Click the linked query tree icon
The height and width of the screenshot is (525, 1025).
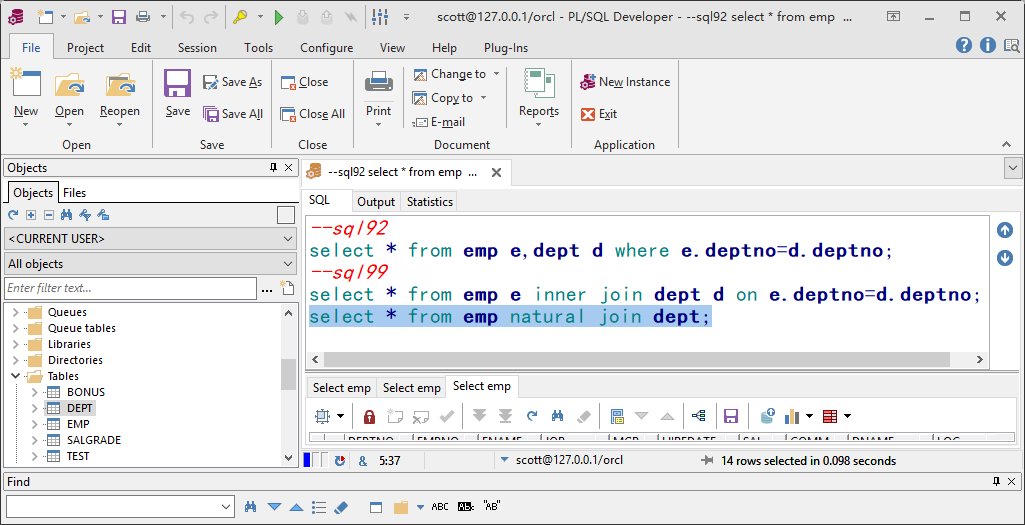[x=699, y=416]
